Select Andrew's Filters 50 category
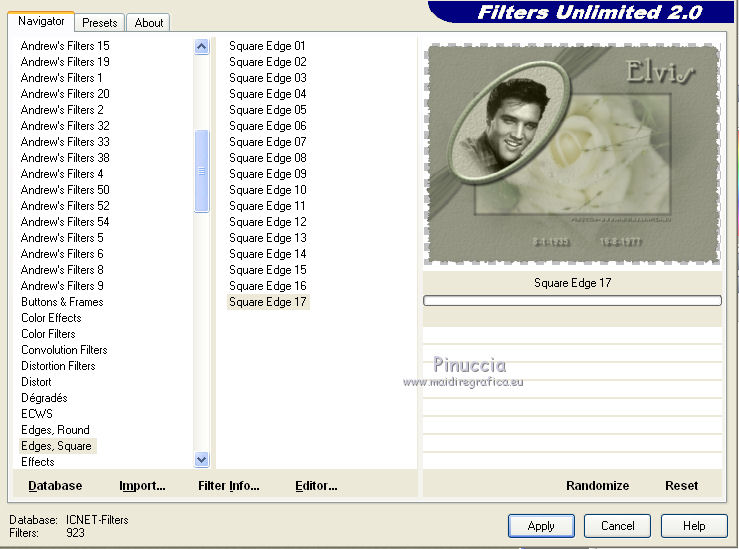This screenshot has height=549, width=739. pos(65,190)
